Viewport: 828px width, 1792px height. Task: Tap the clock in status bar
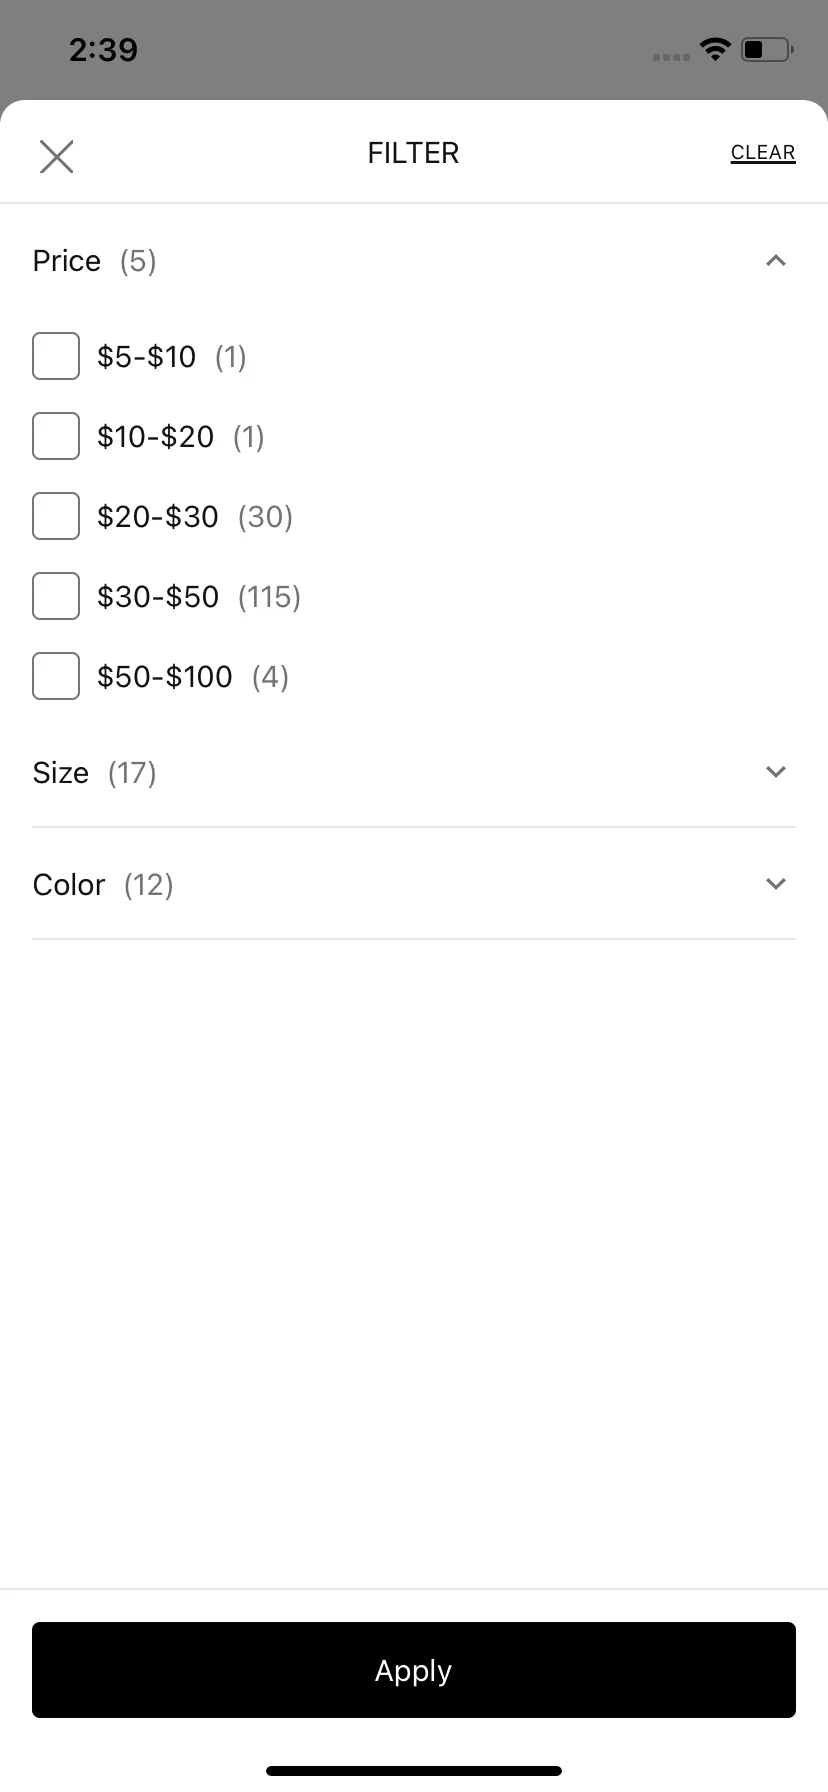104,49
